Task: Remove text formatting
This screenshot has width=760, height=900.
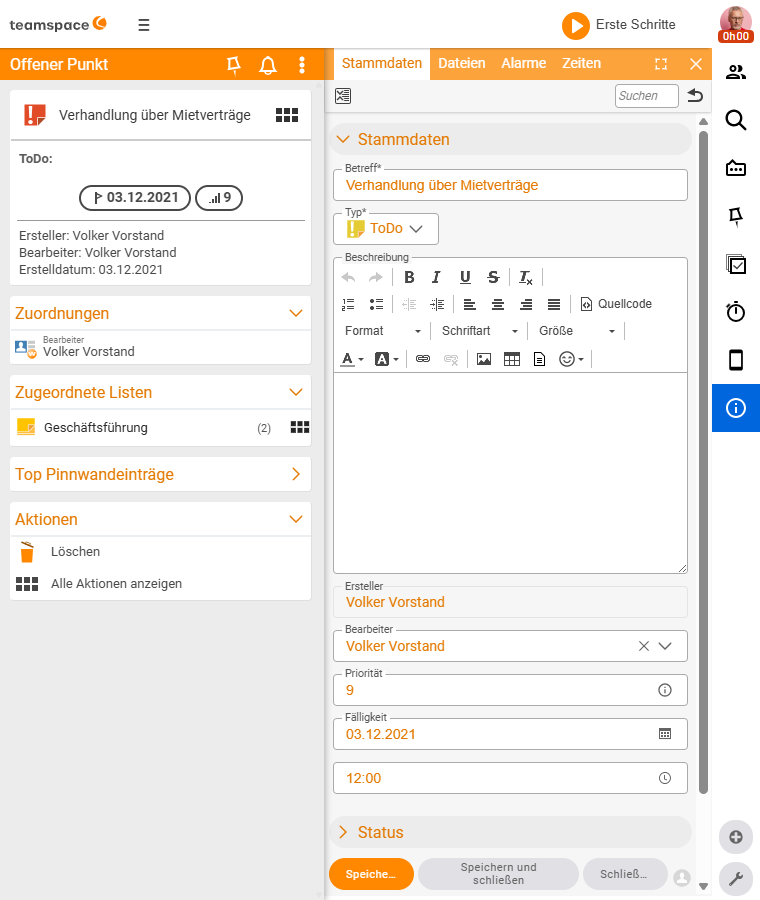Action: [x=525, y=277]
